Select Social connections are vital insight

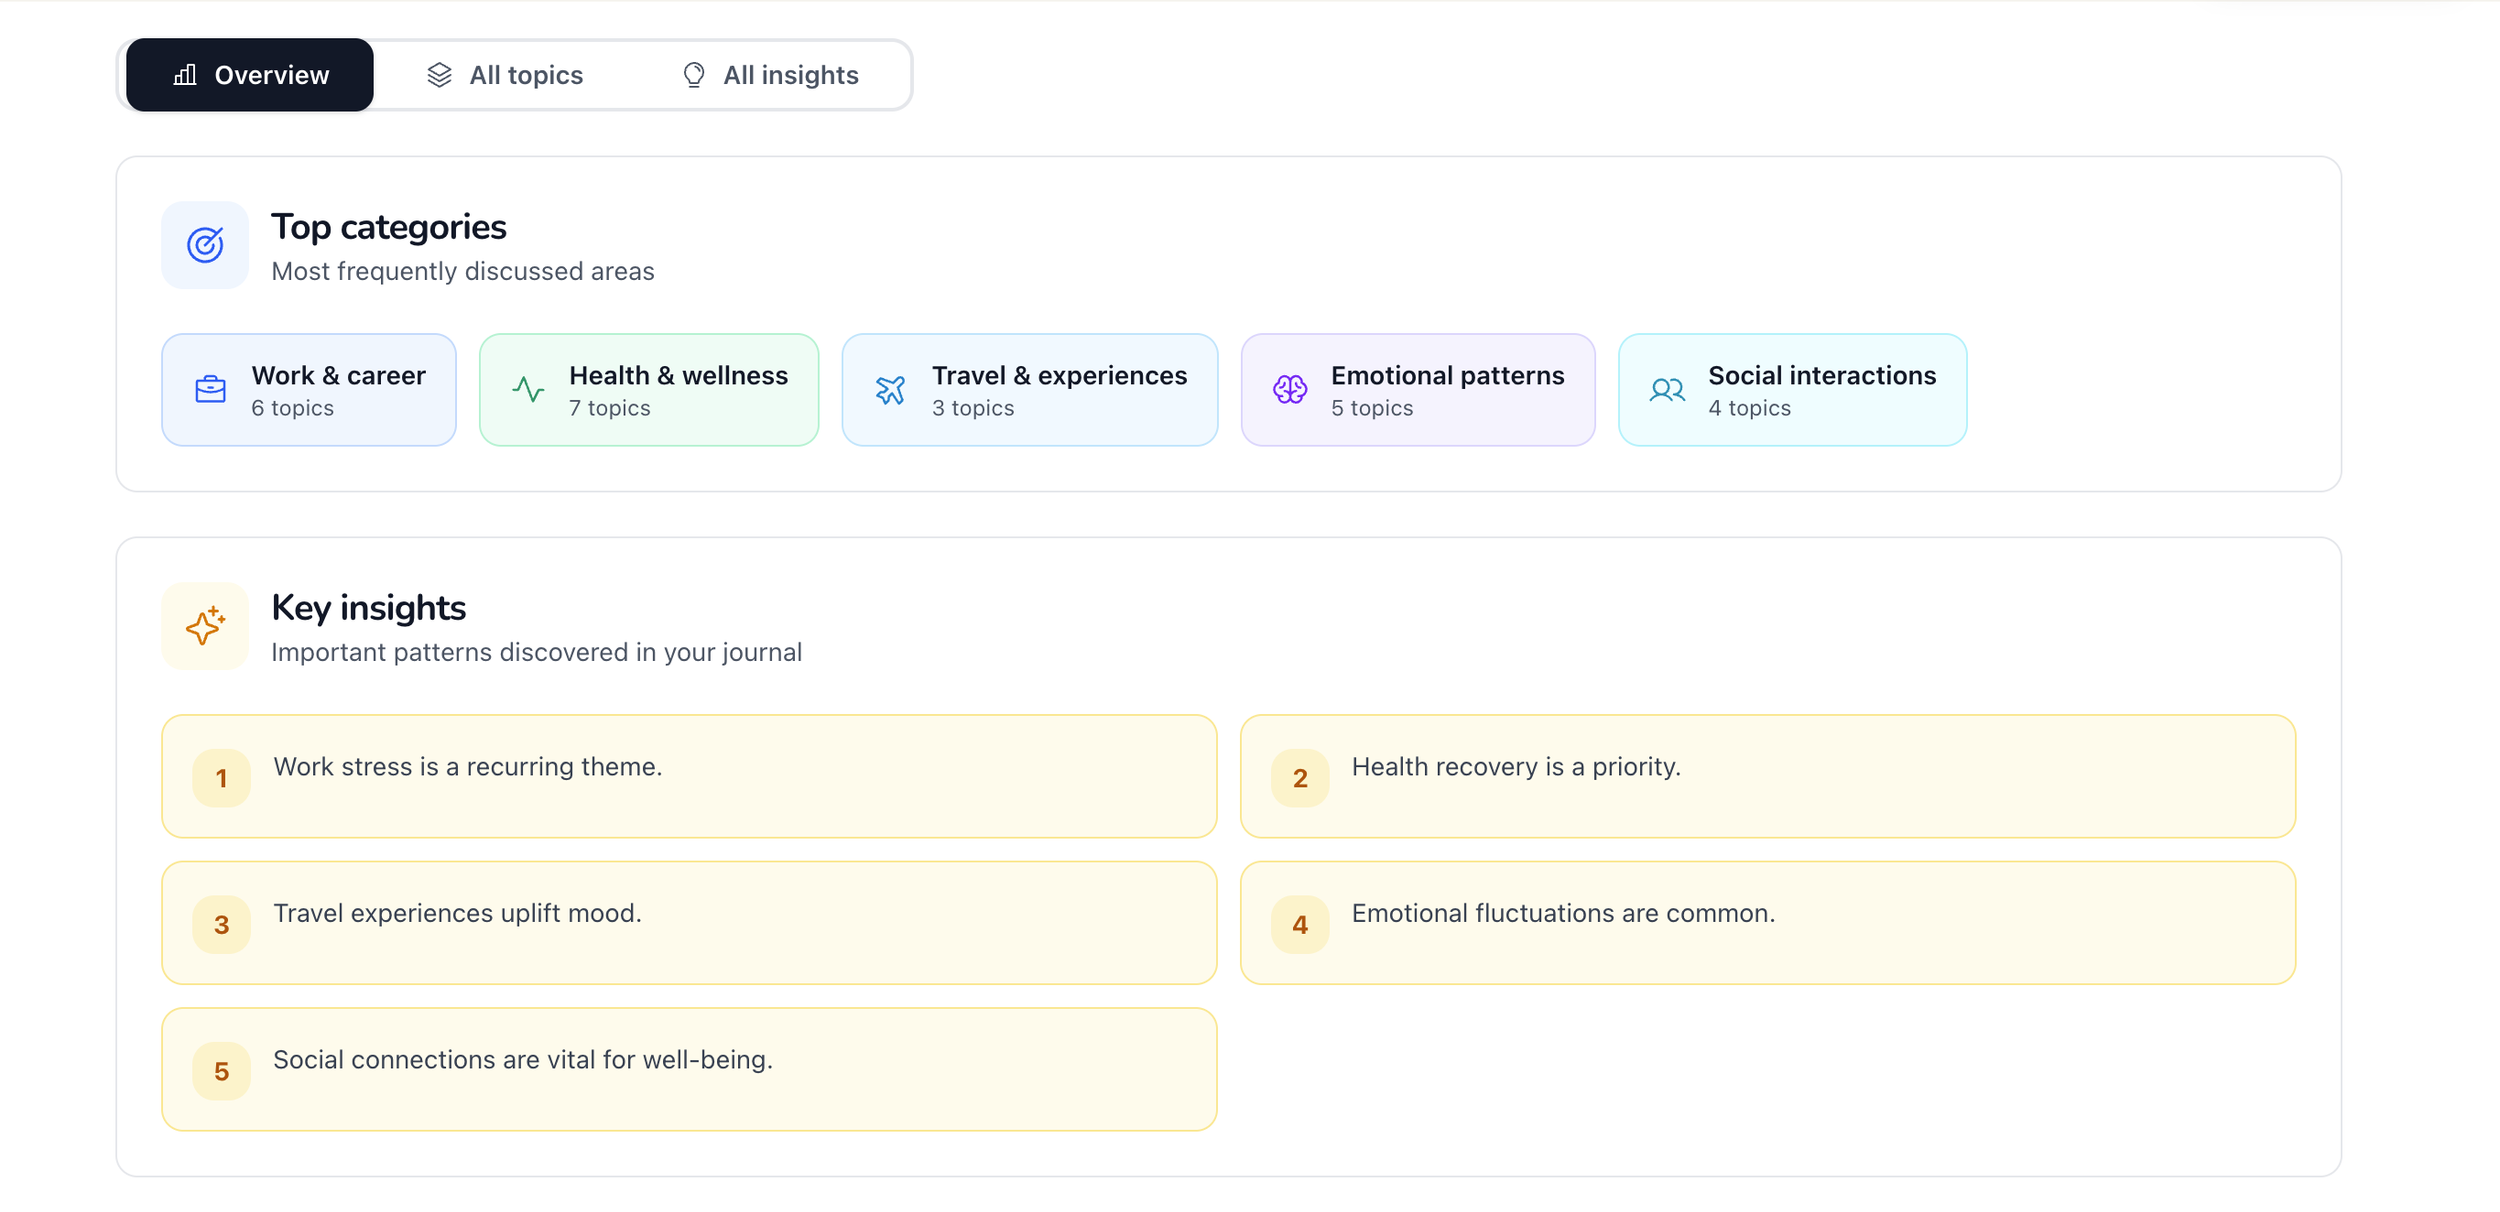click(x=689, y=1069)
